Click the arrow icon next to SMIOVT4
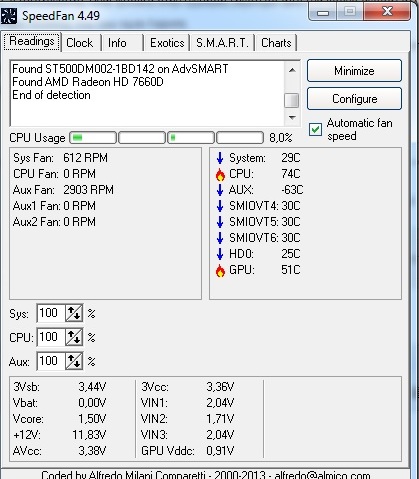 (220, 206)
